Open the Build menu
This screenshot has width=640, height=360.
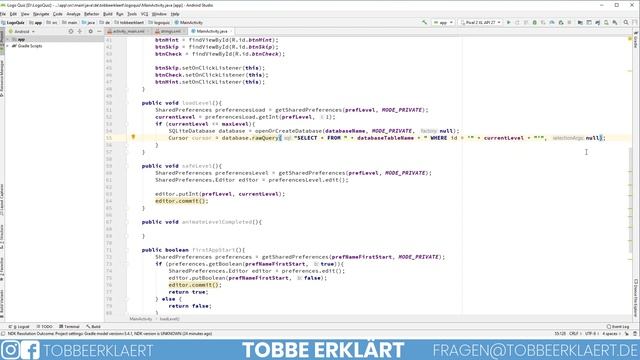pyautogui.click(x=108, y=14)
